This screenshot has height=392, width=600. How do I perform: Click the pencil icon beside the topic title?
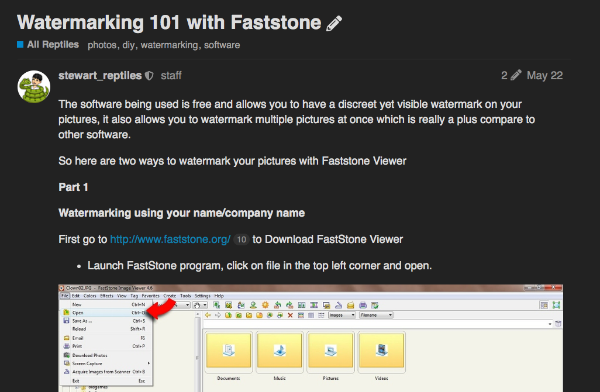coord(334,24)
